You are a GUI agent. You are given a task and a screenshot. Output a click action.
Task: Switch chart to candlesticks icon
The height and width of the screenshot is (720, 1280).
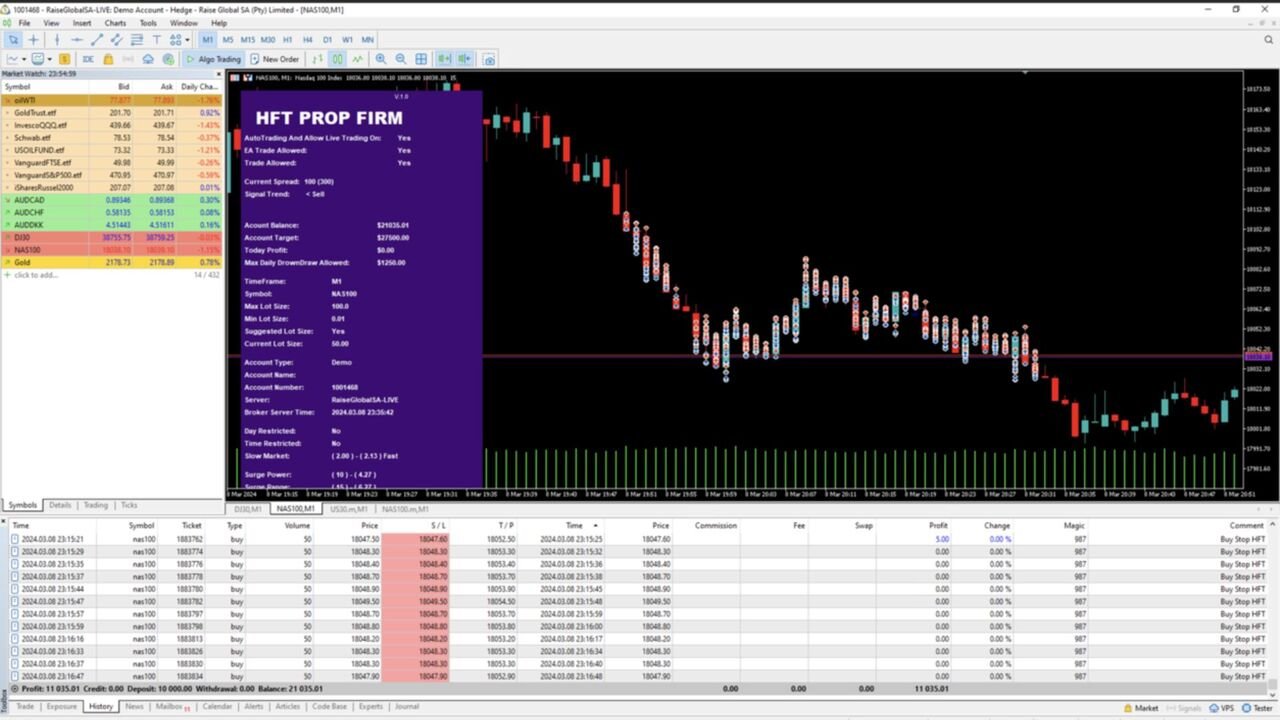tap(338, 59)
